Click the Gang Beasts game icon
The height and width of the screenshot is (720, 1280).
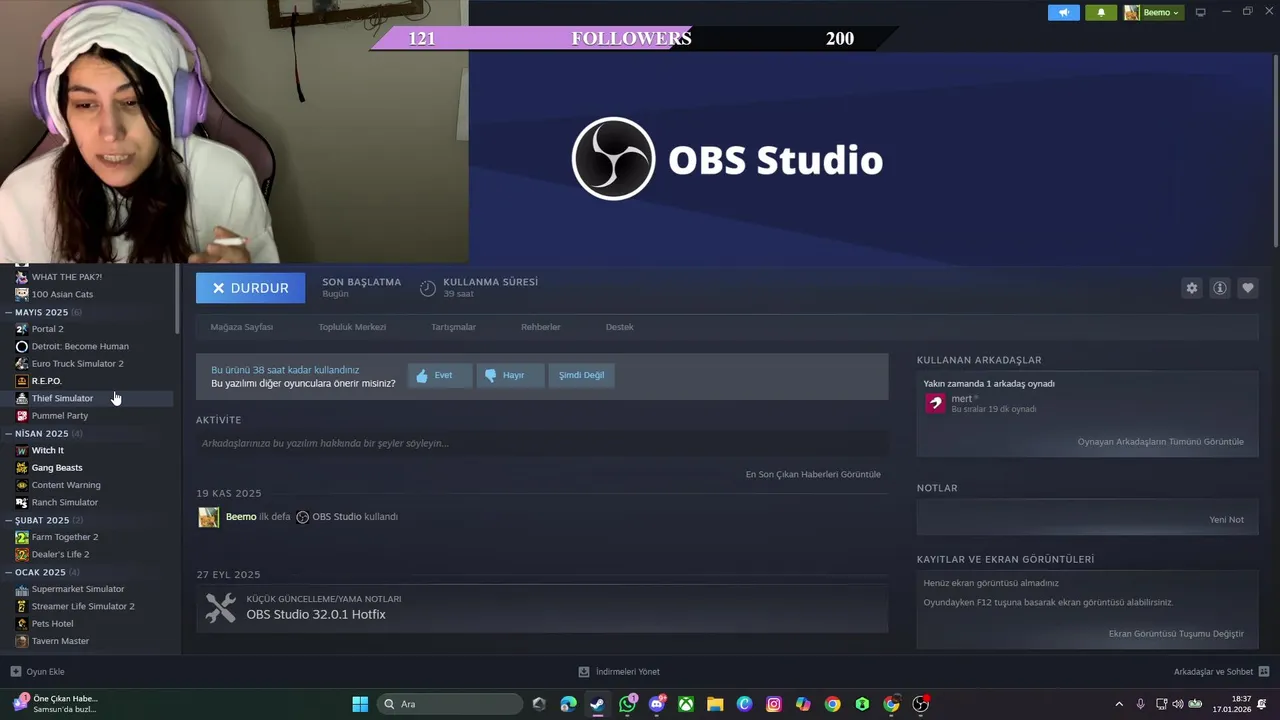[22, 468]
